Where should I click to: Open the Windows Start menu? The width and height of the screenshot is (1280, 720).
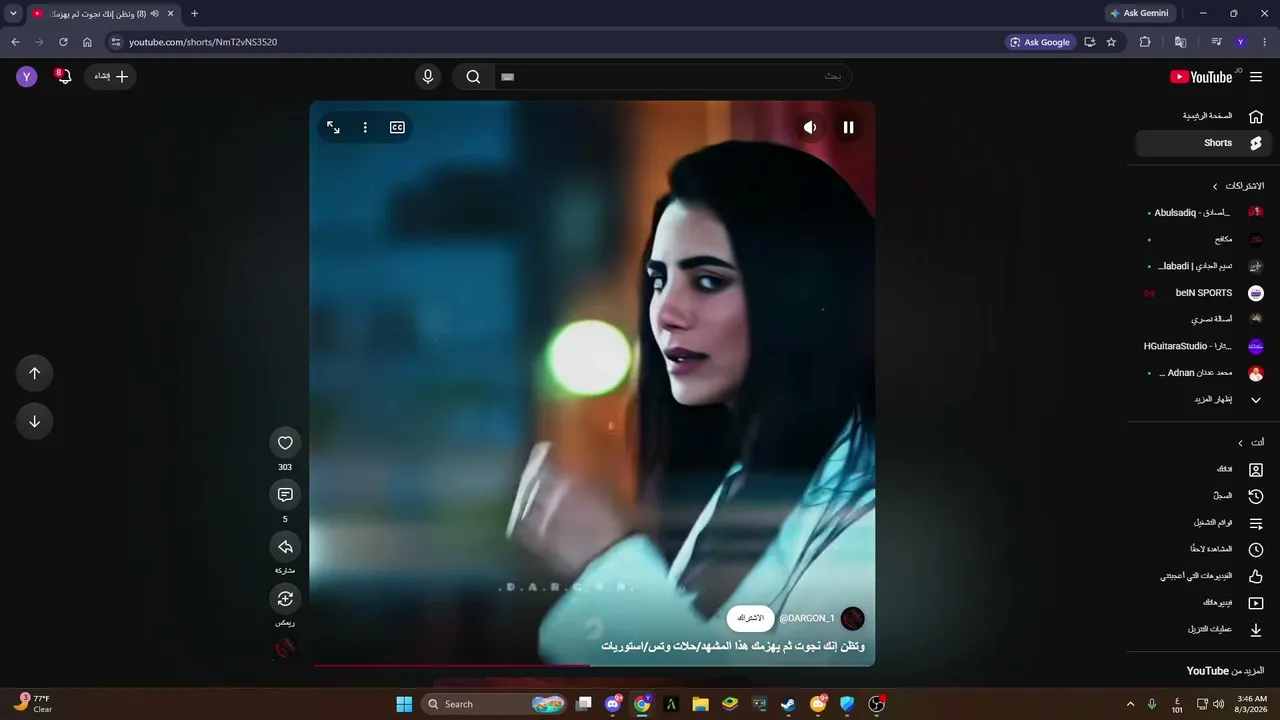pyautogui.click(x=404, y=704)
